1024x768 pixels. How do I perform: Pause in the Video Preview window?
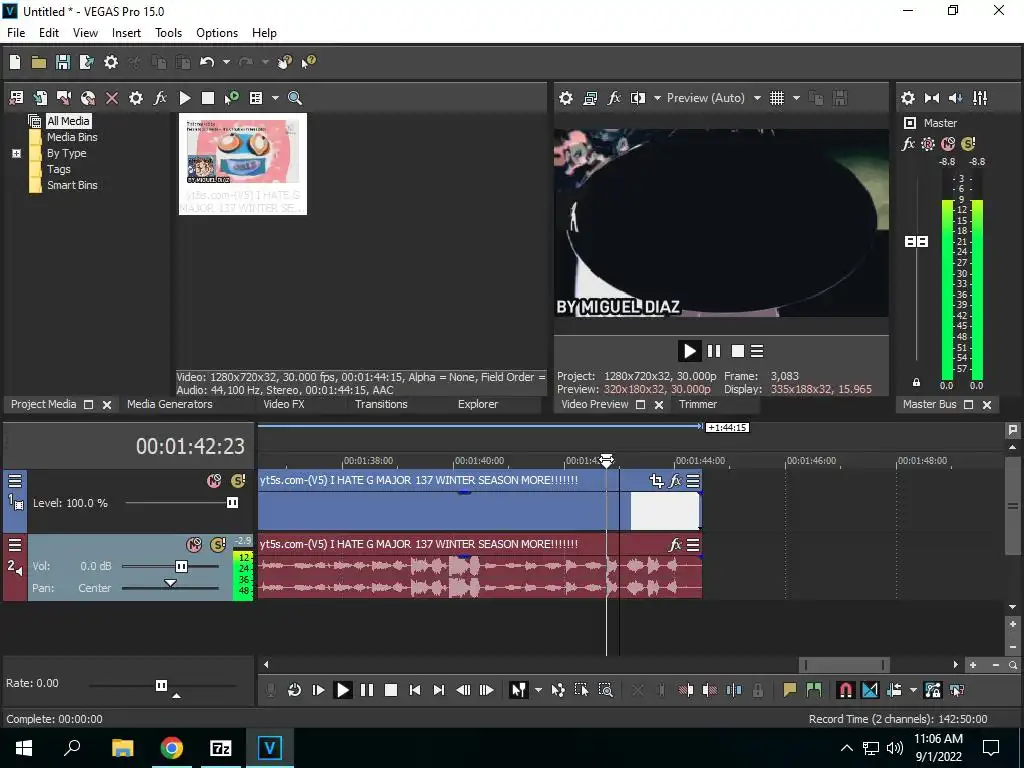[714, 351]
